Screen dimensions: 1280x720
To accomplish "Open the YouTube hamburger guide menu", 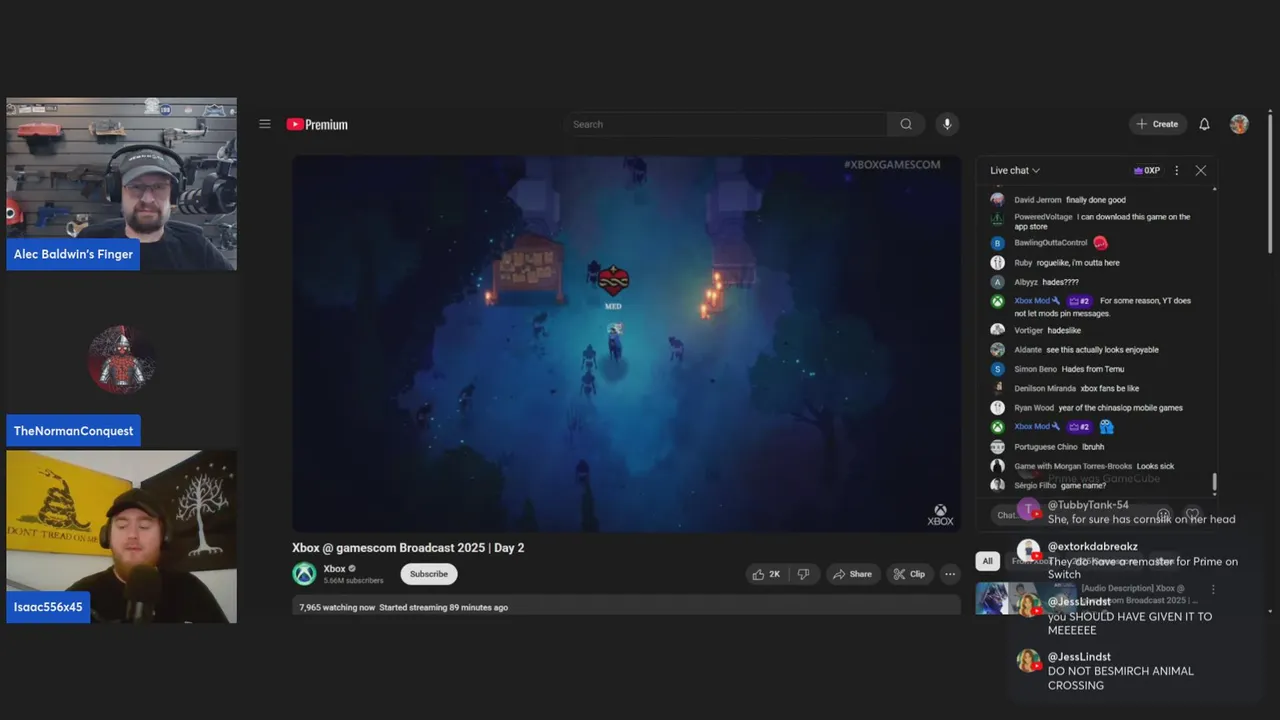I will (x=265, y=124).
